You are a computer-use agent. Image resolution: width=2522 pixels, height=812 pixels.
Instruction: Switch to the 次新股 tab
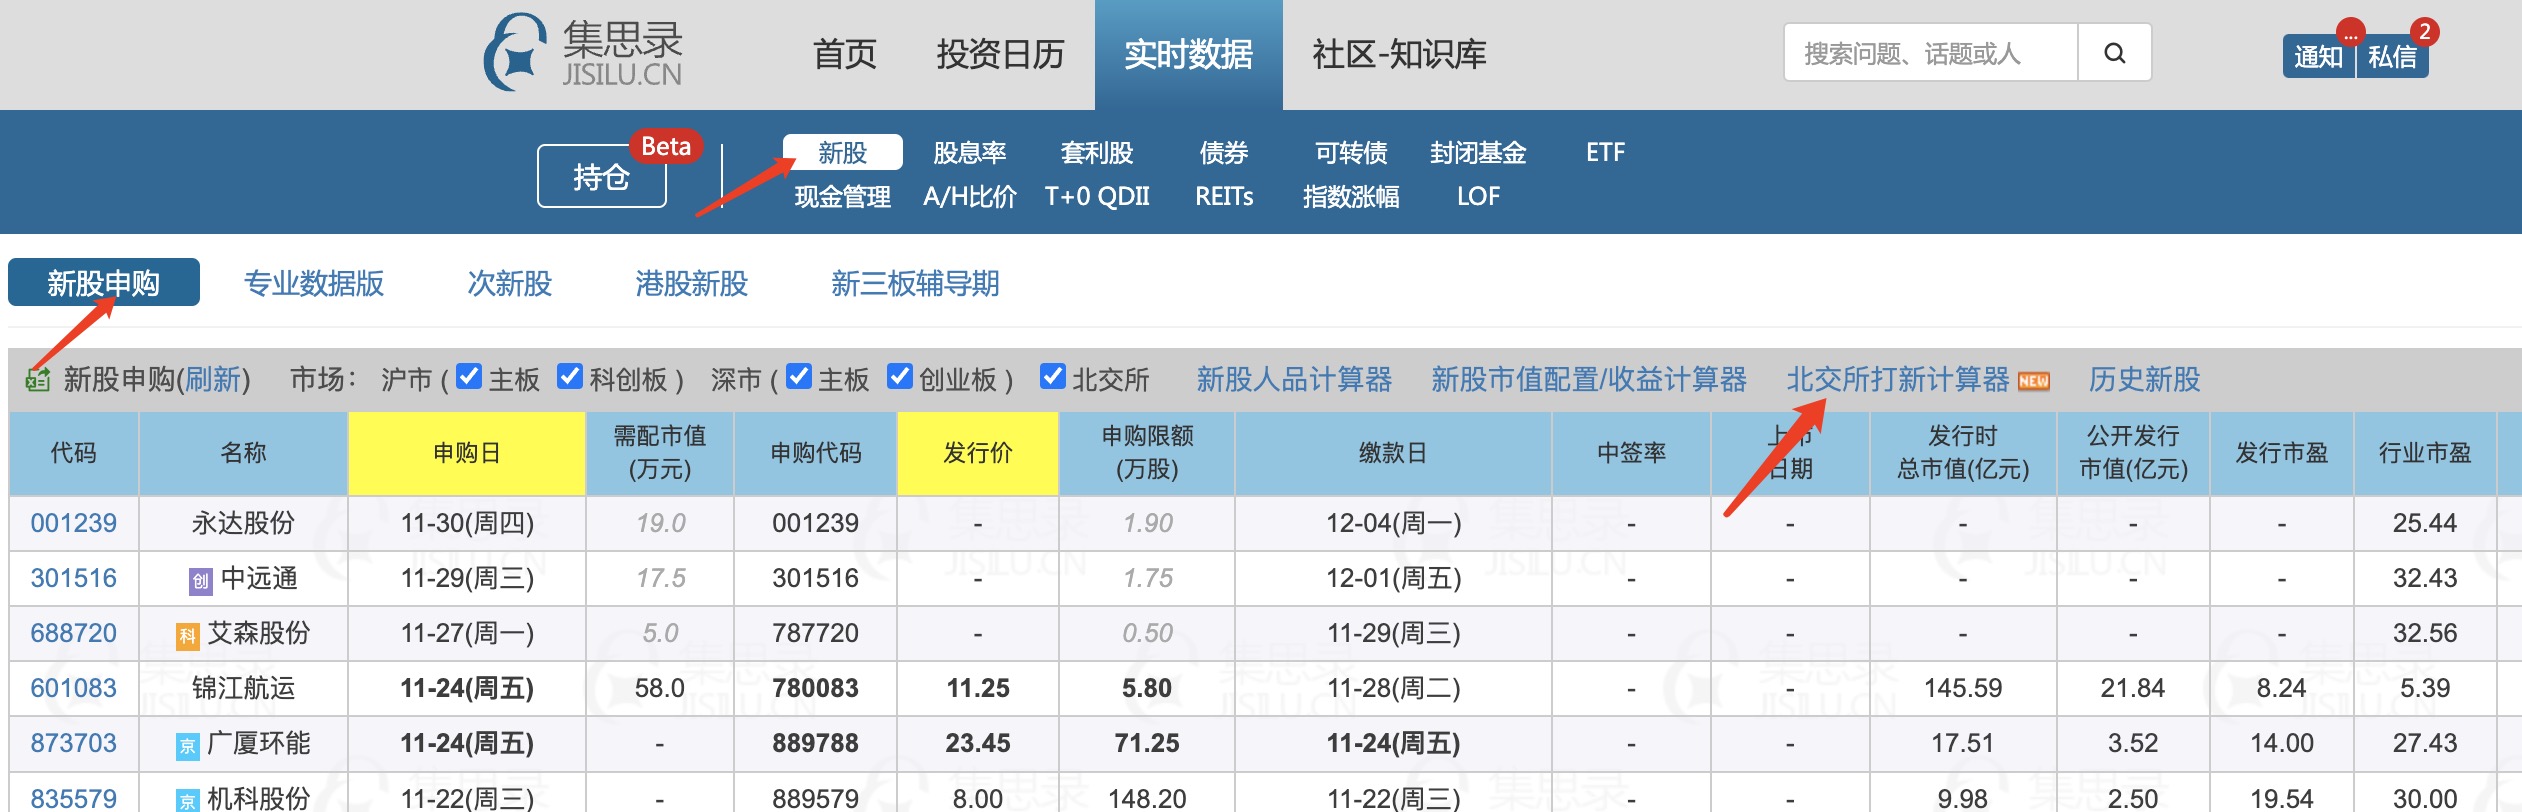click(509, 284)
